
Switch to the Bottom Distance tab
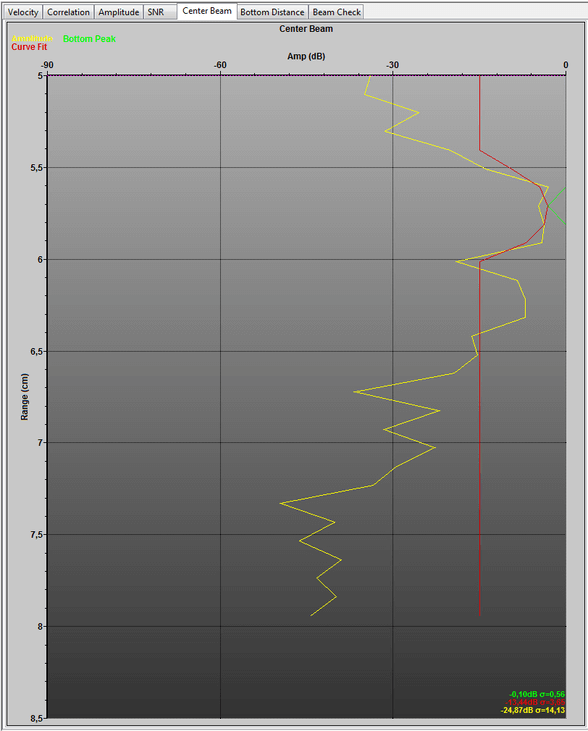(272, 12)
